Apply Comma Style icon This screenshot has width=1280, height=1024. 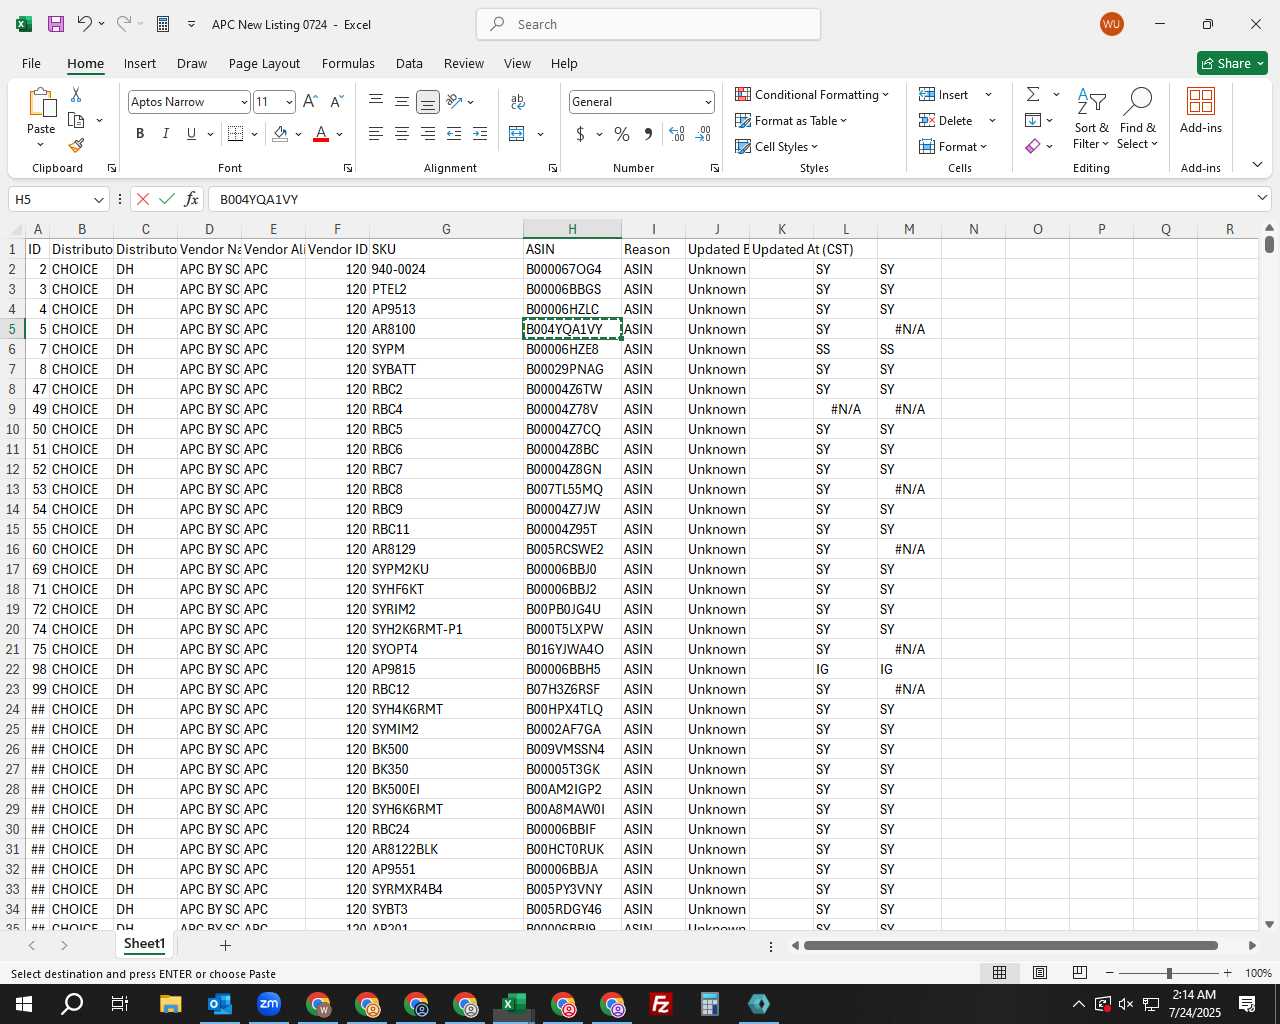pyautogui.click(x=648, y=134)
